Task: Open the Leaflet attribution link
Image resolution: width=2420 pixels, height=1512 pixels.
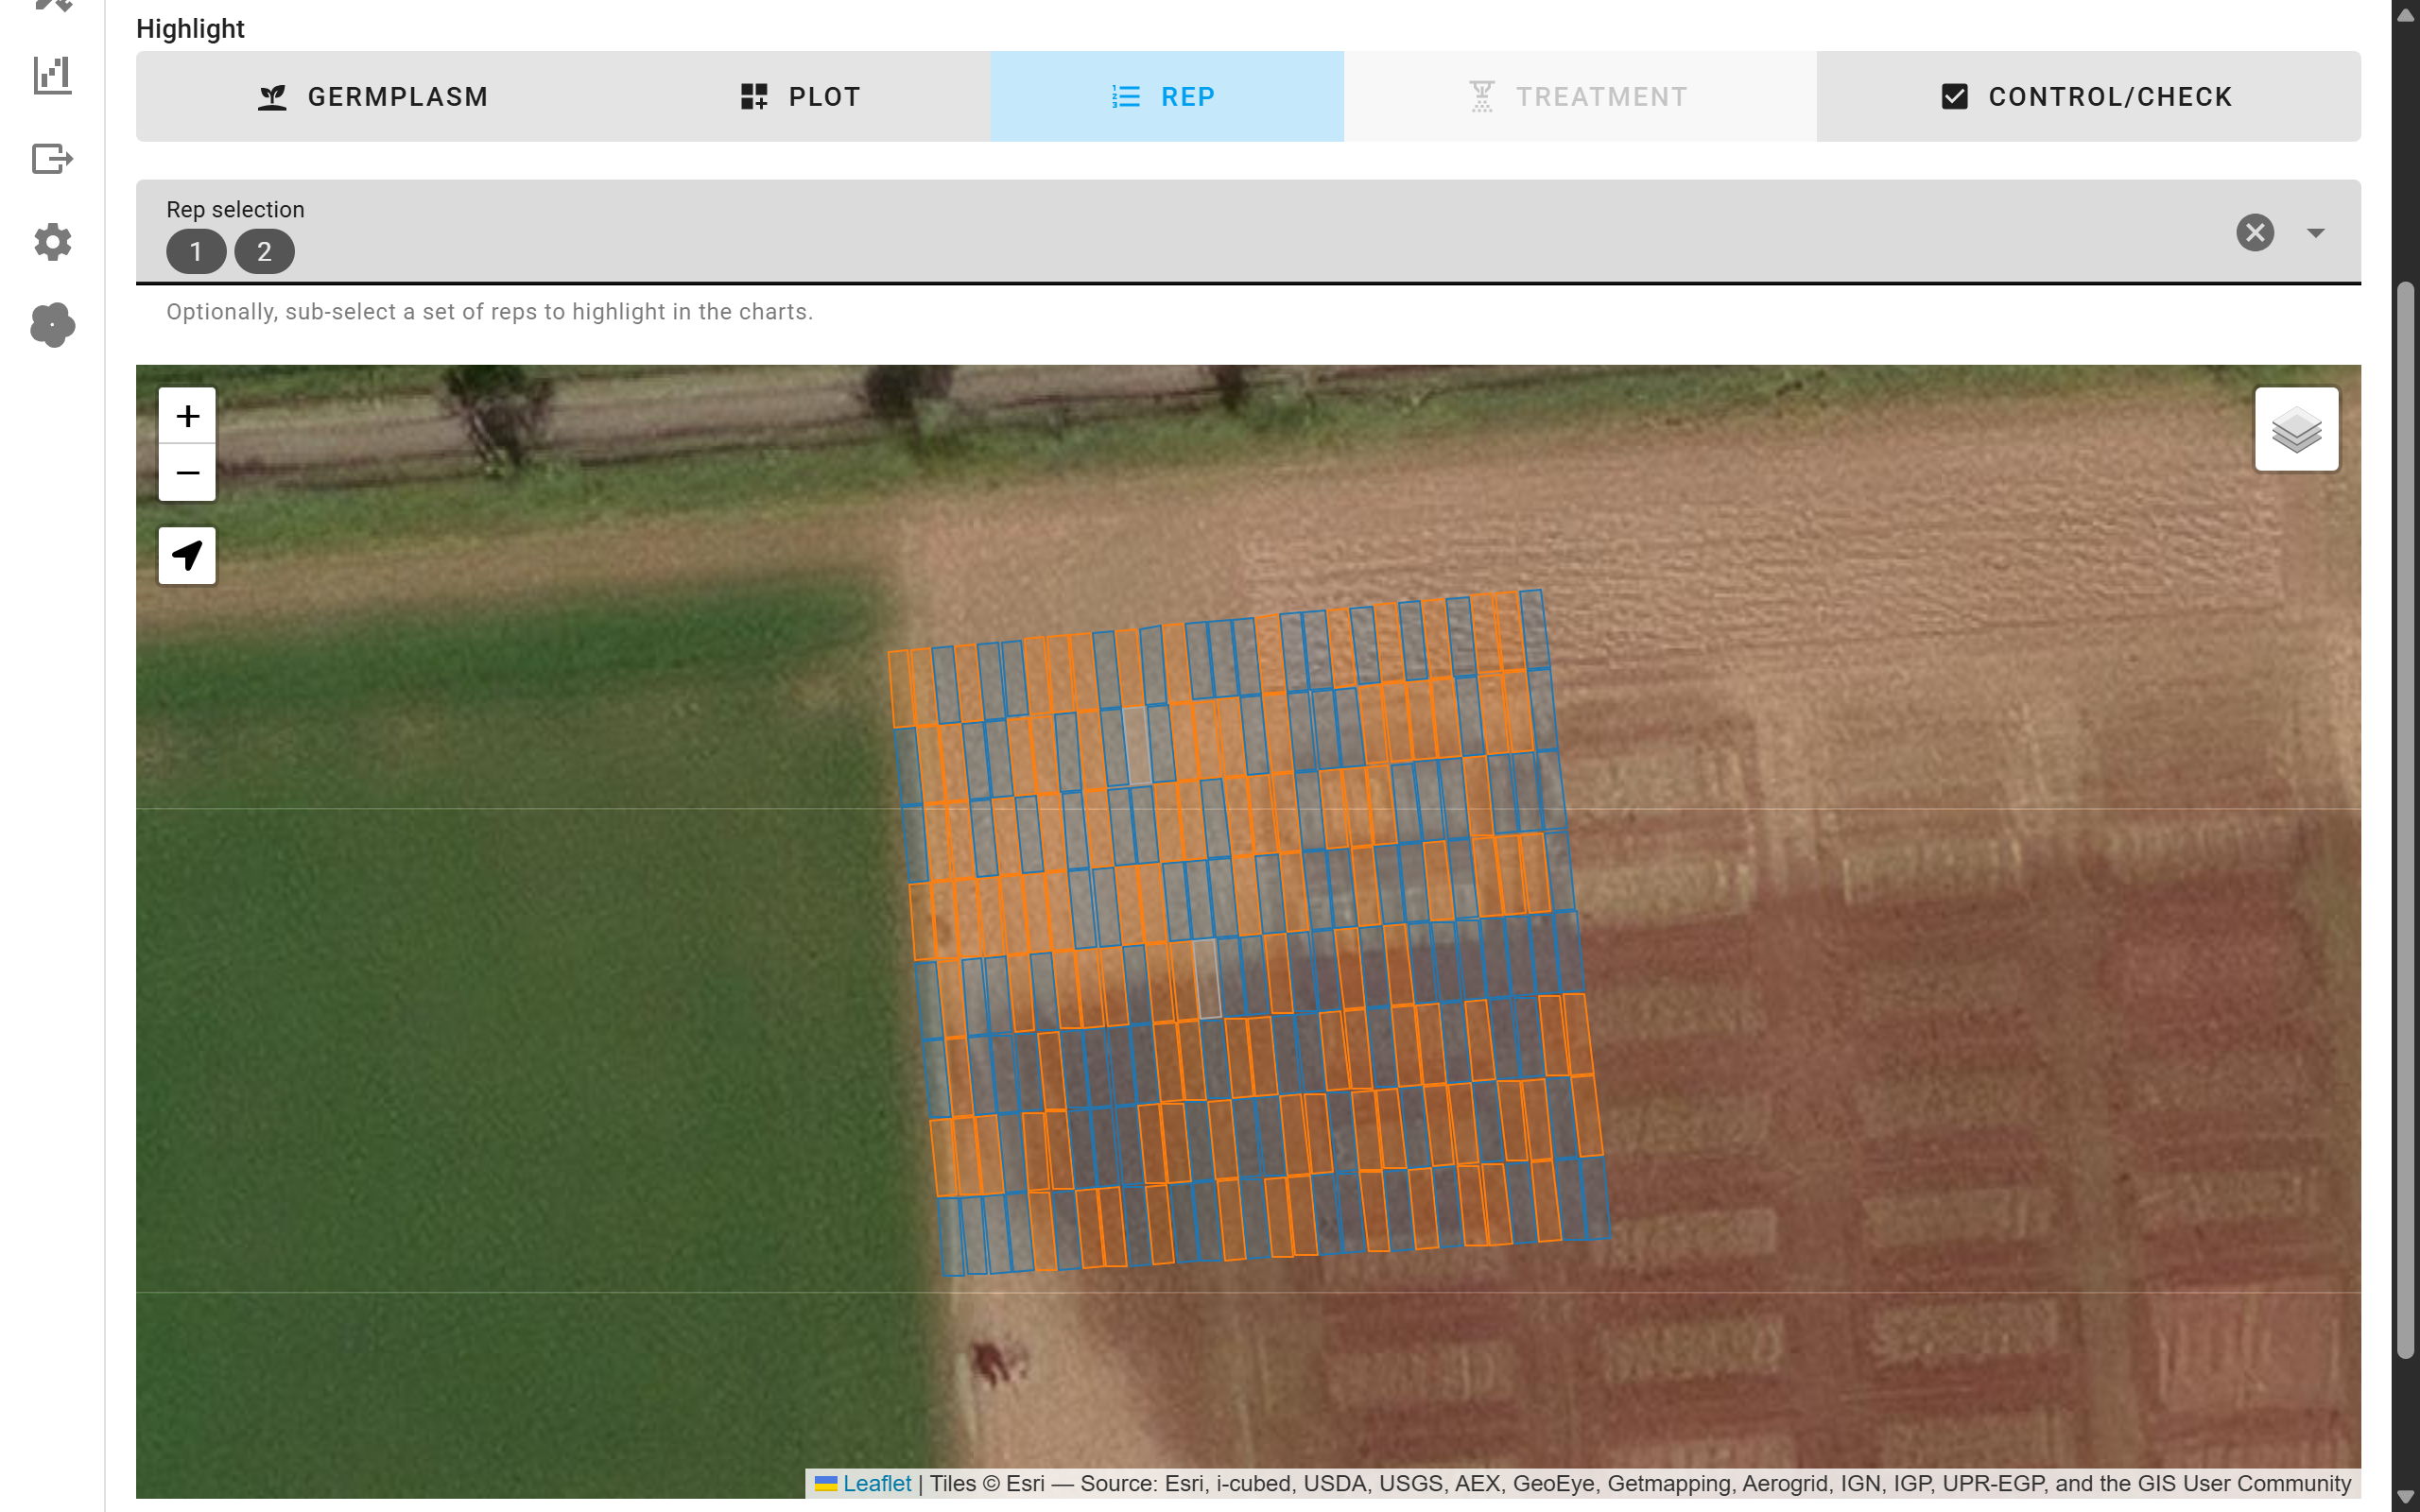Action: 876,1483
